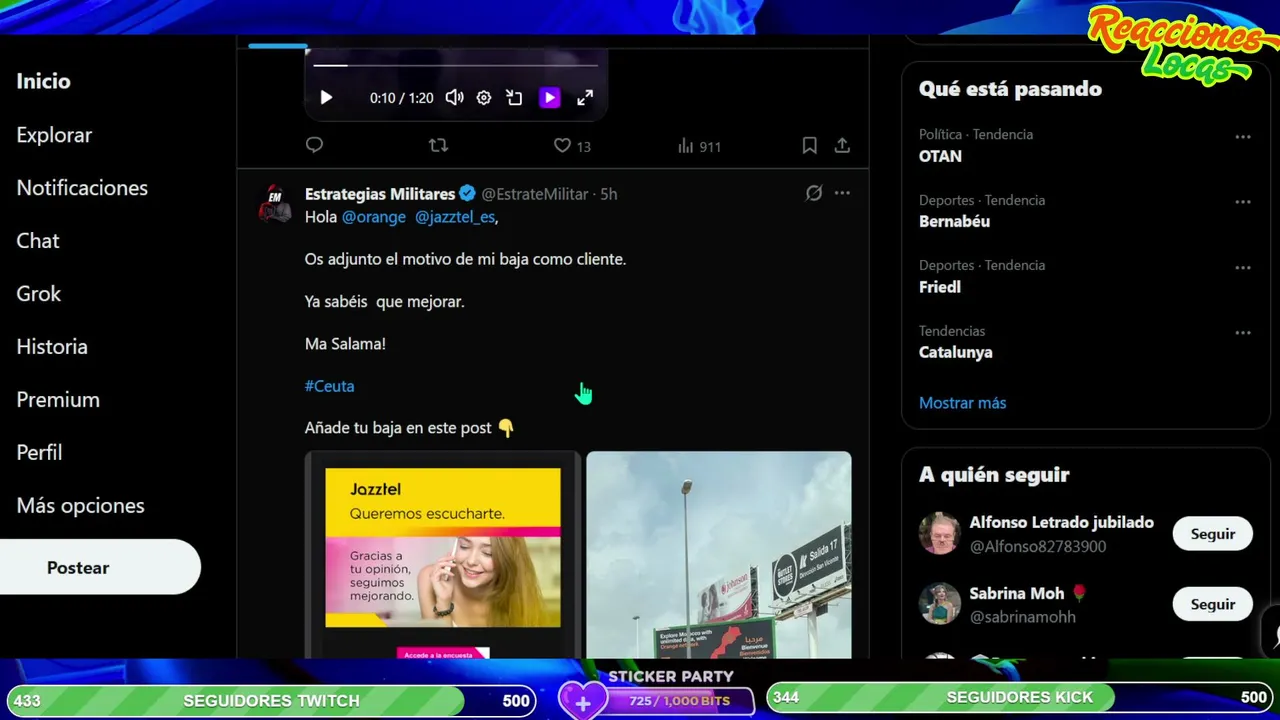Viewport: 1280px width, 720px height.
Task: Go to Inicio in the sidebar
Action: tap(44, 82)
